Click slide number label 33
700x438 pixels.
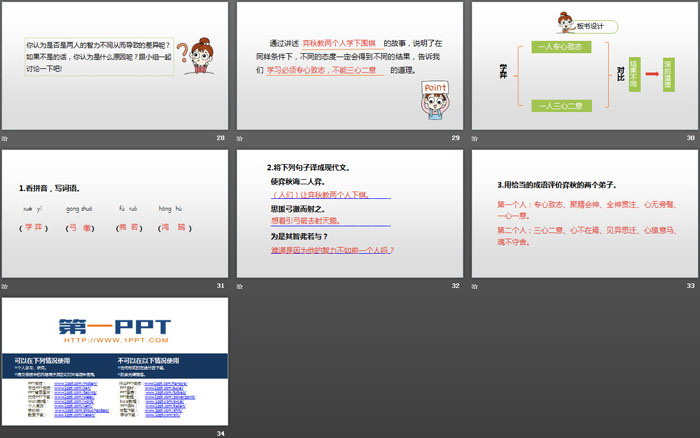coord(691,286)
